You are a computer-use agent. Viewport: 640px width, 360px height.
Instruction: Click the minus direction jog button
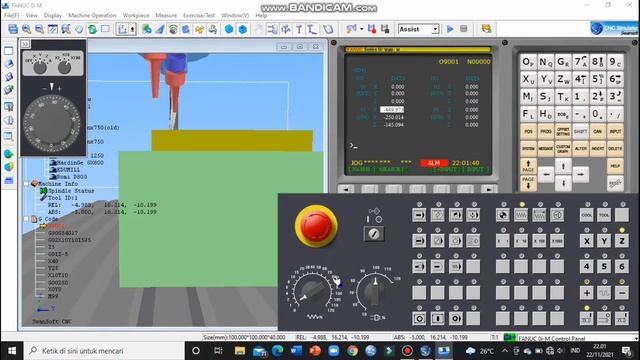pos(622,293)
